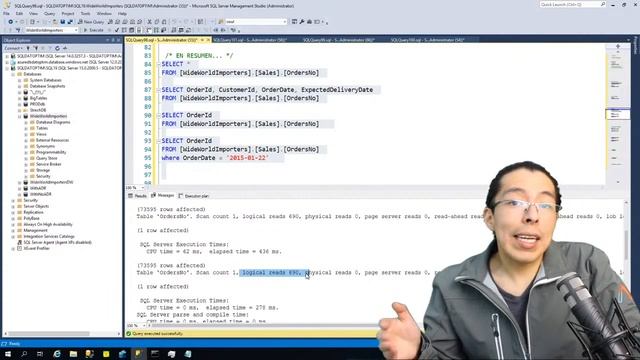Click the Object Explorer horizontal scrollbar
This screenshot has height=360, width=640.
[61, 333]
